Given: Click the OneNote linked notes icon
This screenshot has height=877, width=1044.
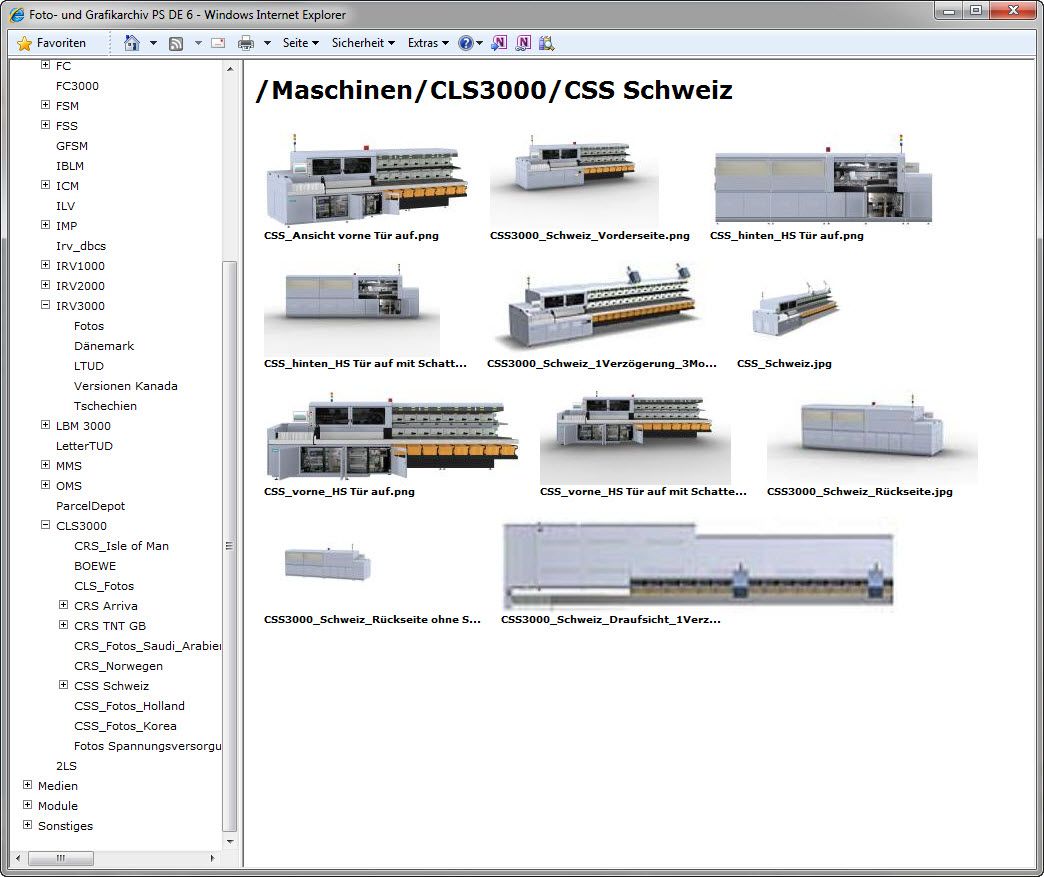Looking at the screenshot, I should click(522, 43).
